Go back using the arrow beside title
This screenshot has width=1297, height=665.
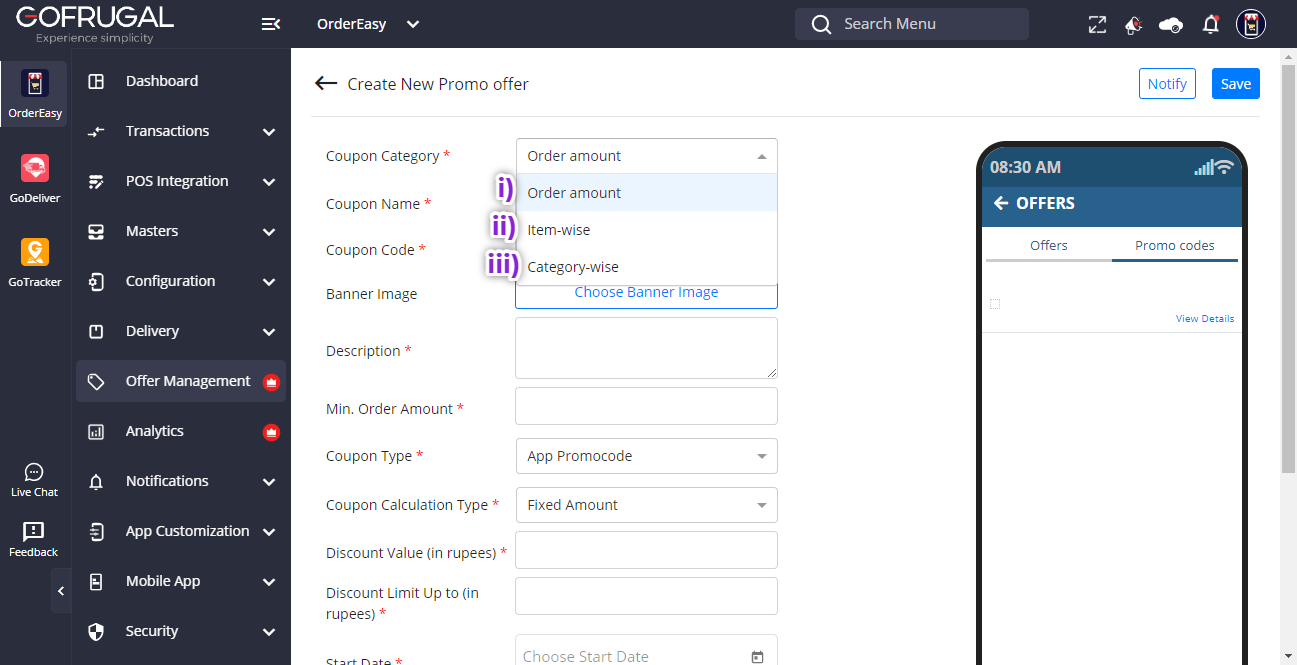[326, 84]
